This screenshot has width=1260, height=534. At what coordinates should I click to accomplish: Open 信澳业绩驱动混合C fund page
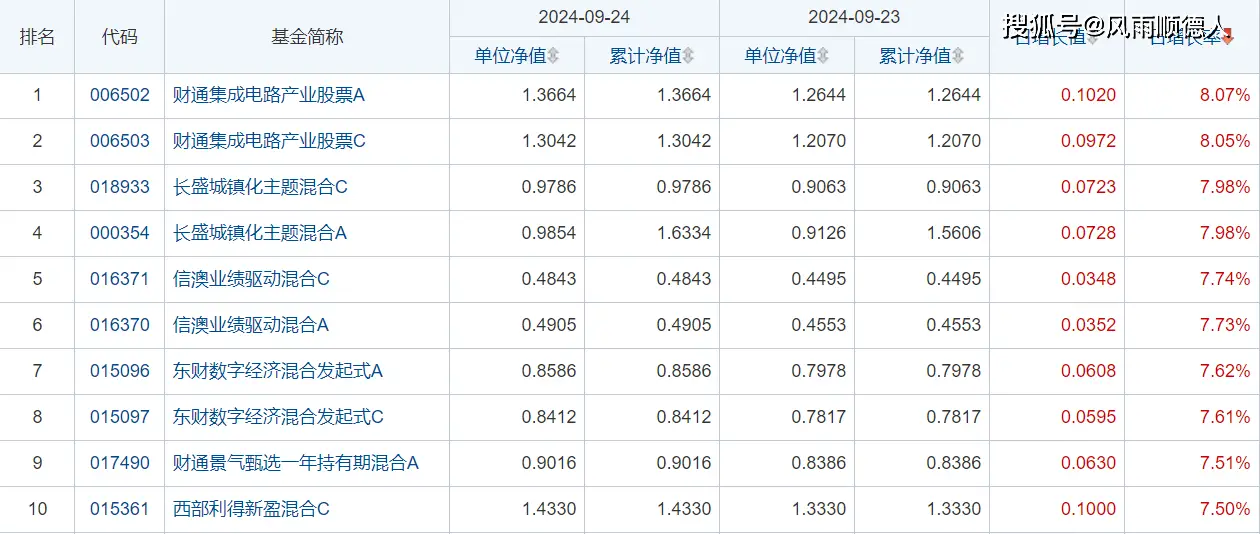(252, 279)
